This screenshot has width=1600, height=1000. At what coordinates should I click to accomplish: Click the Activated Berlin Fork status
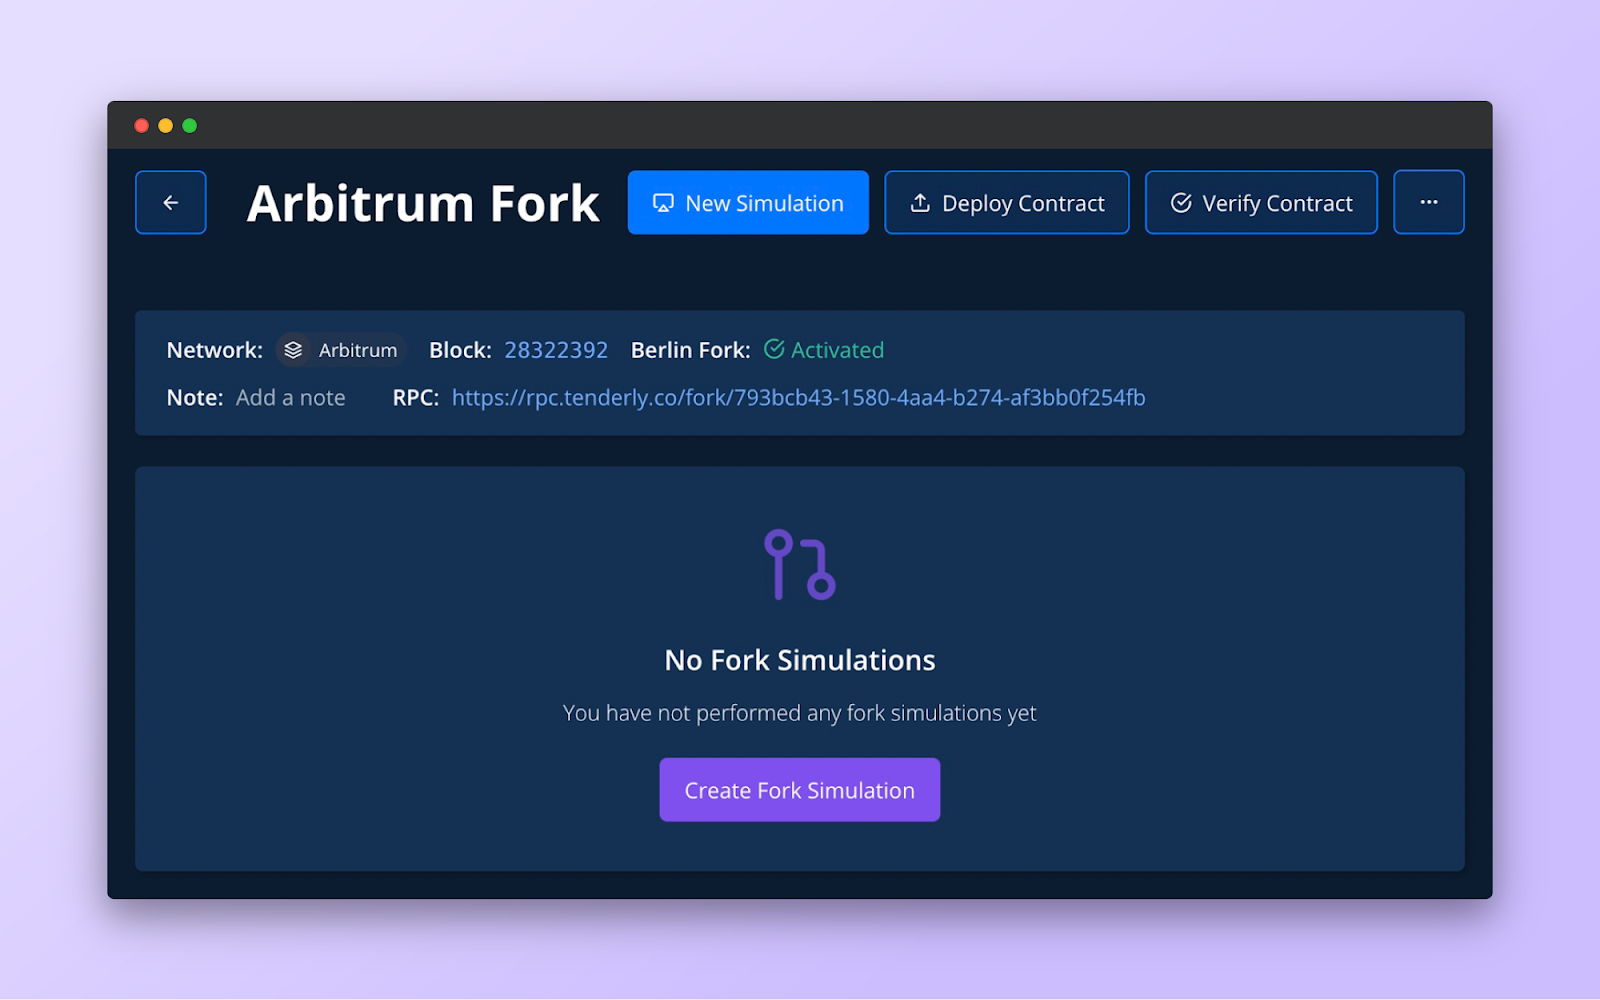pyautogui.click(x=824, y=350)
